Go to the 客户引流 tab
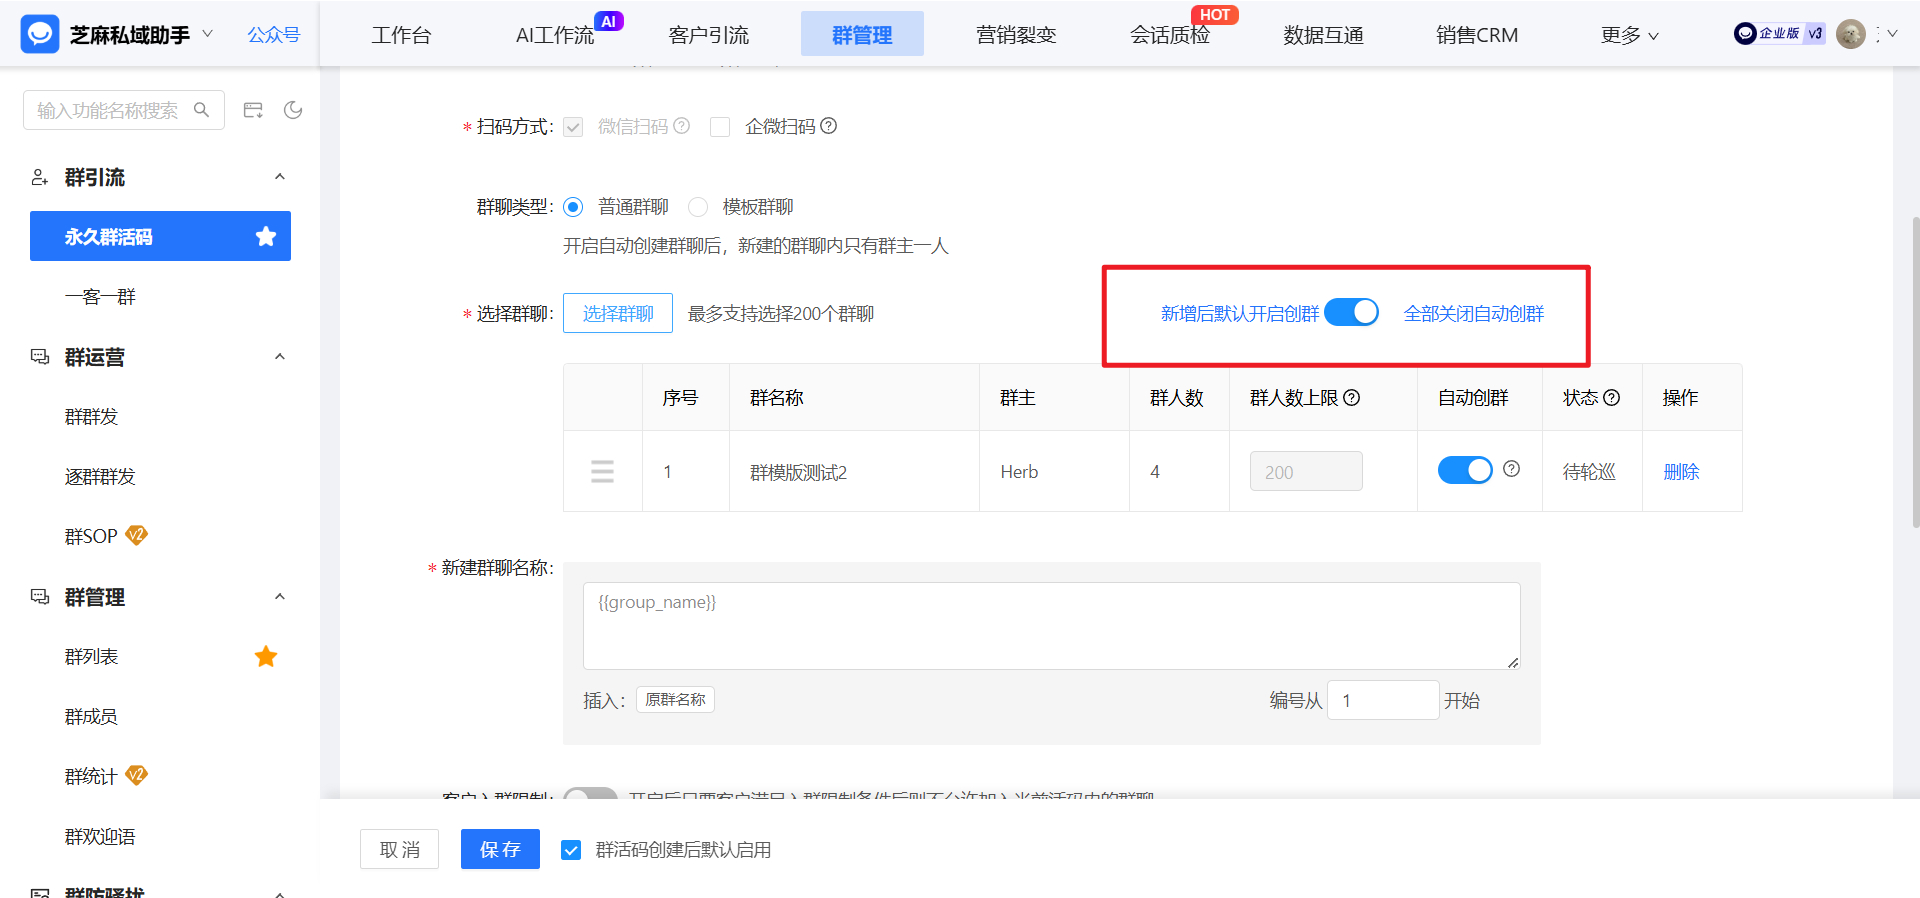Screen dimensions: 1920x898 tap(709, 35)
